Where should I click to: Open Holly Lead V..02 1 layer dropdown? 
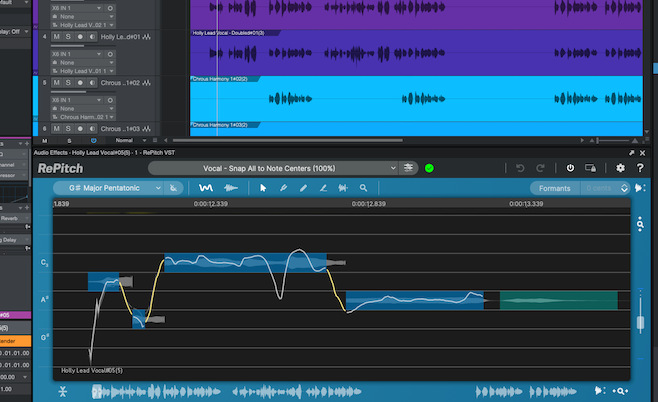[x=83, y=25]
